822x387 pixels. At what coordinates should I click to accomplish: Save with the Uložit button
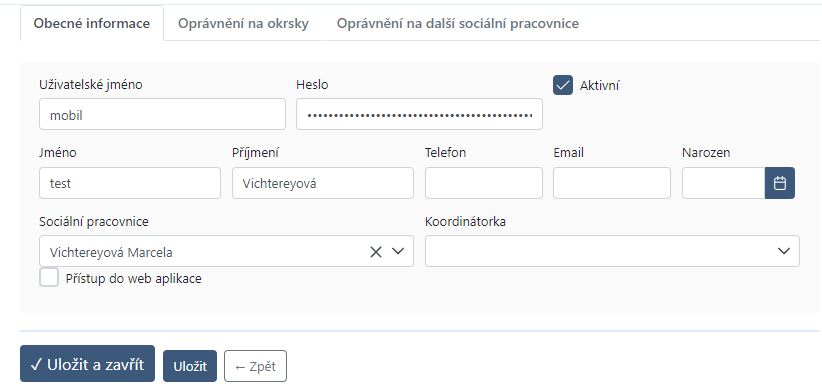point(190,366)
